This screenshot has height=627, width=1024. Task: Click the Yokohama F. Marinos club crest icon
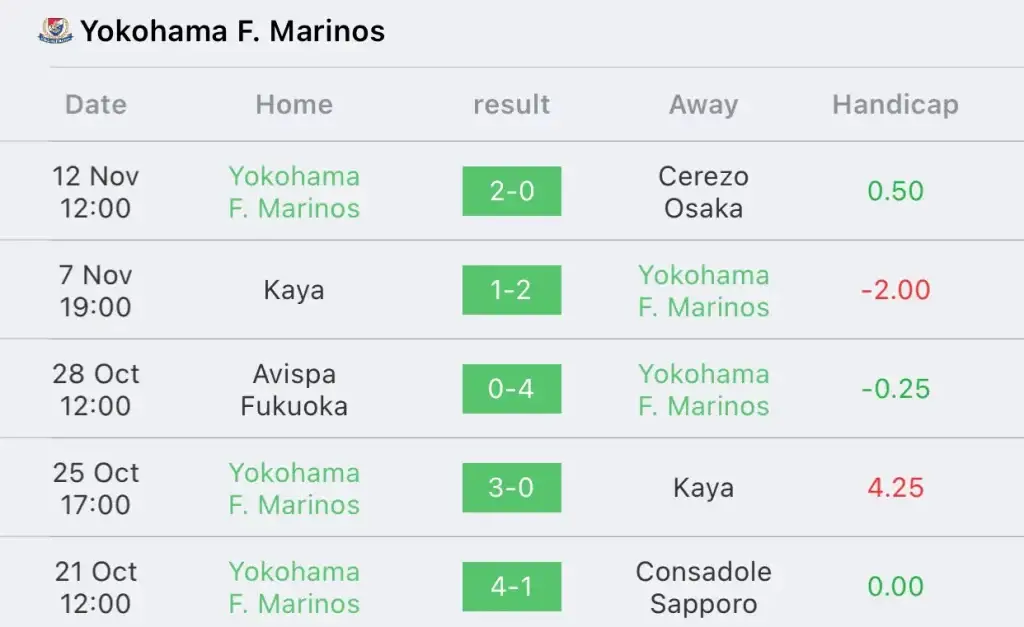[55, 31]
